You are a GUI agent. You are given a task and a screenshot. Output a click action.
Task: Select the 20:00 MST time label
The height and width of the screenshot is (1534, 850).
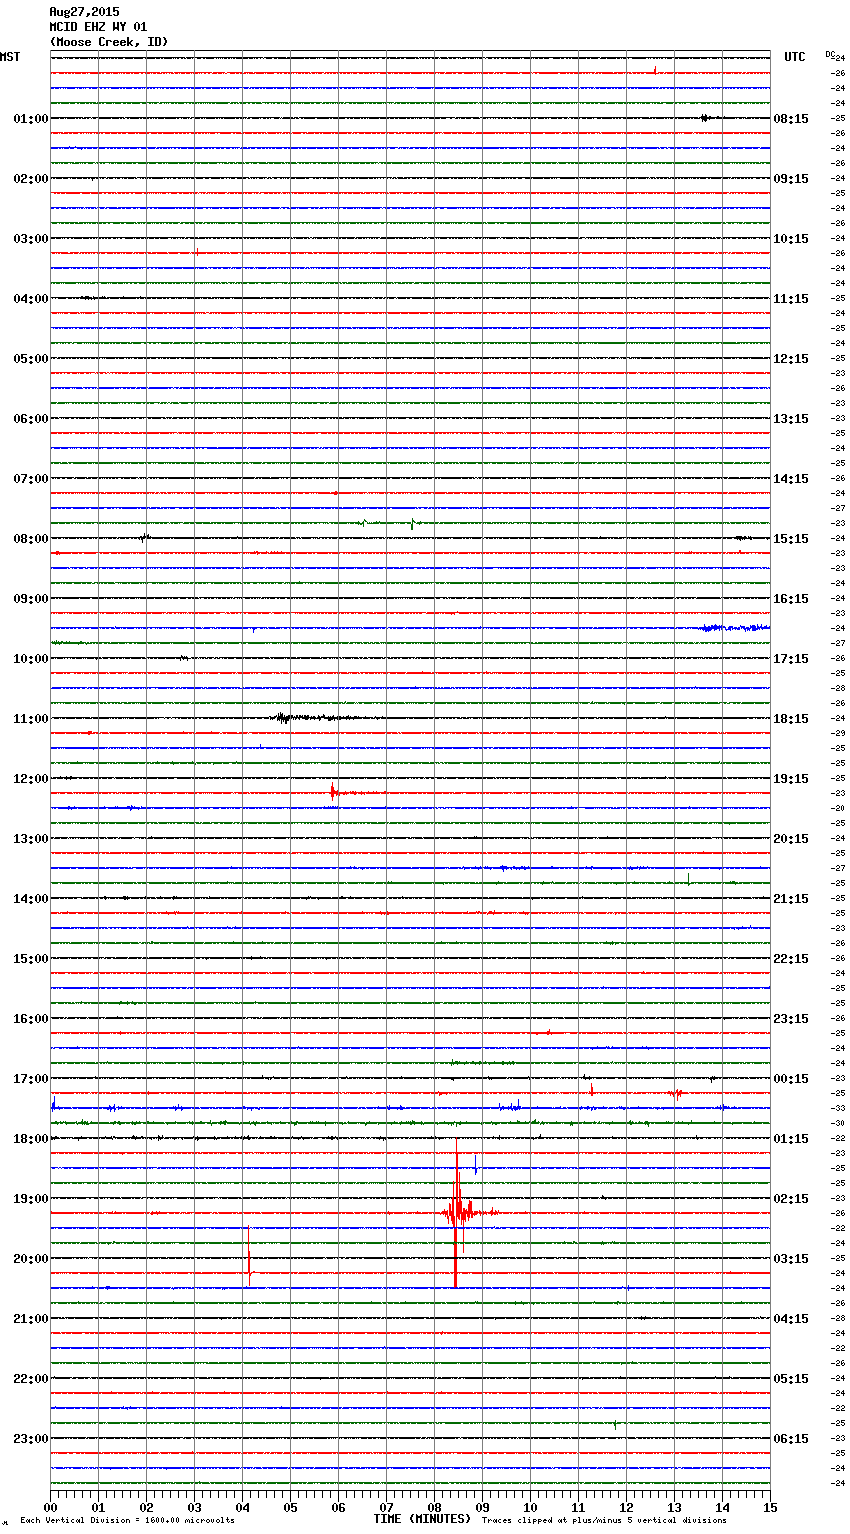31,1259
